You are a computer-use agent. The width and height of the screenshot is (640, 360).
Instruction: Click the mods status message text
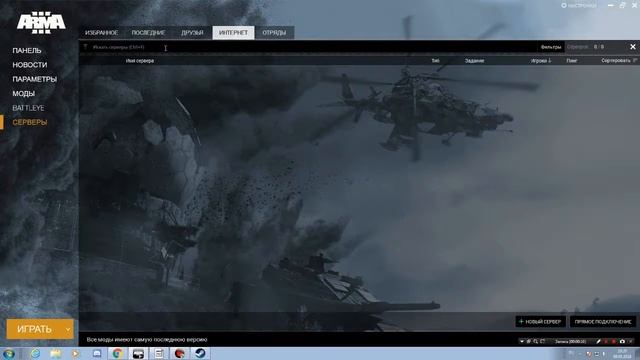coord(147,340)
